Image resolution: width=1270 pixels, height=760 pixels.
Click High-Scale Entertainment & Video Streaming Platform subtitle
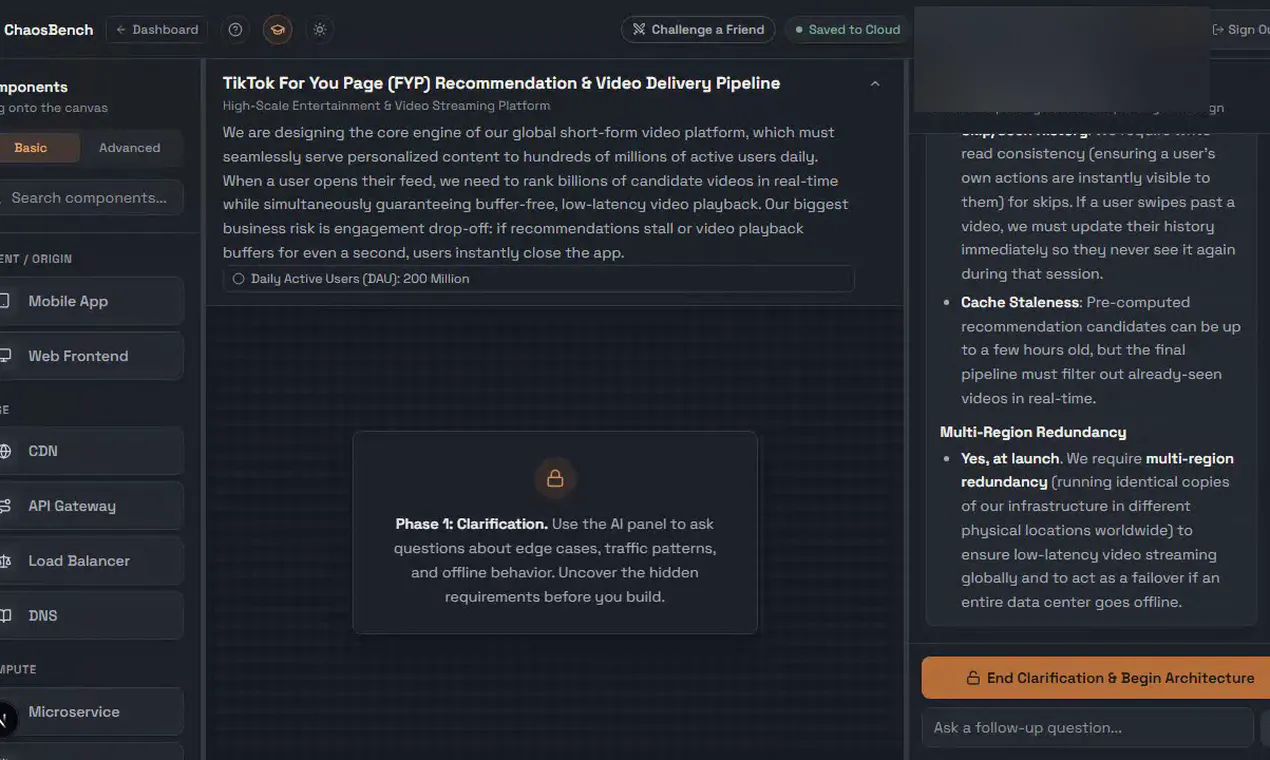pyautogui.click(x=386, y=106)
